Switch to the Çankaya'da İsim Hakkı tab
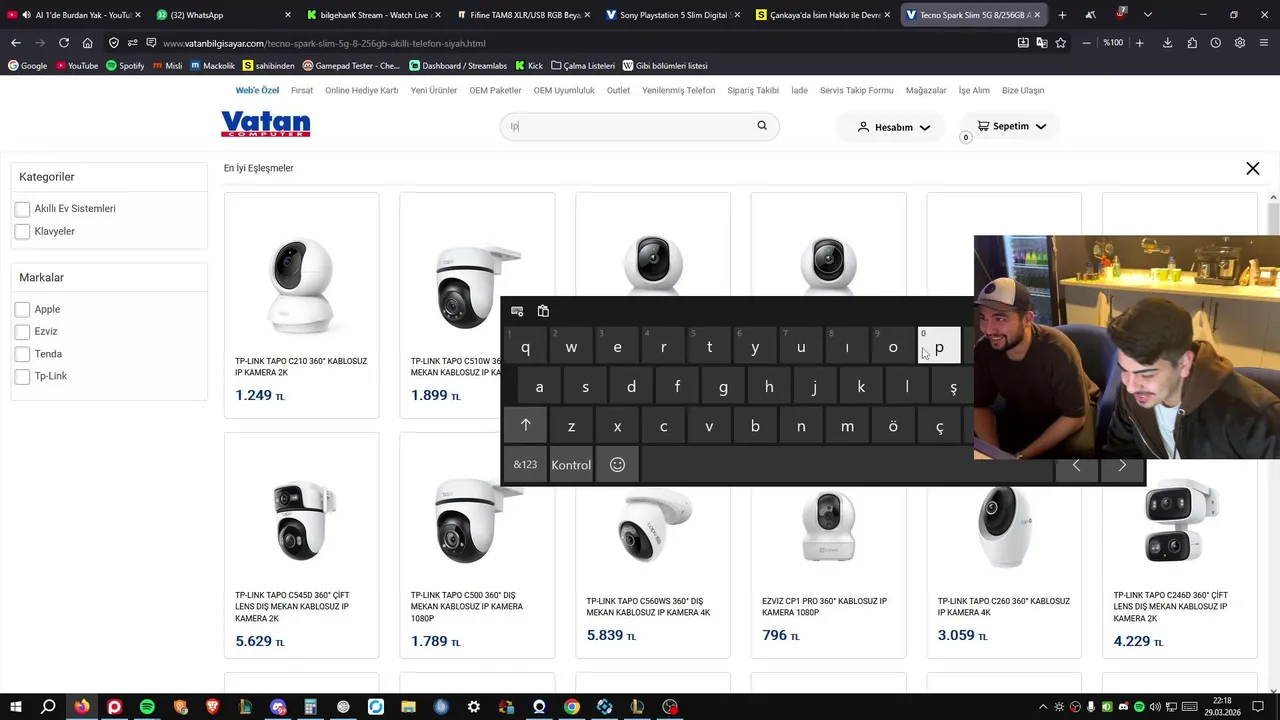Screen dimensions: 1280x720 coord(822,15)
